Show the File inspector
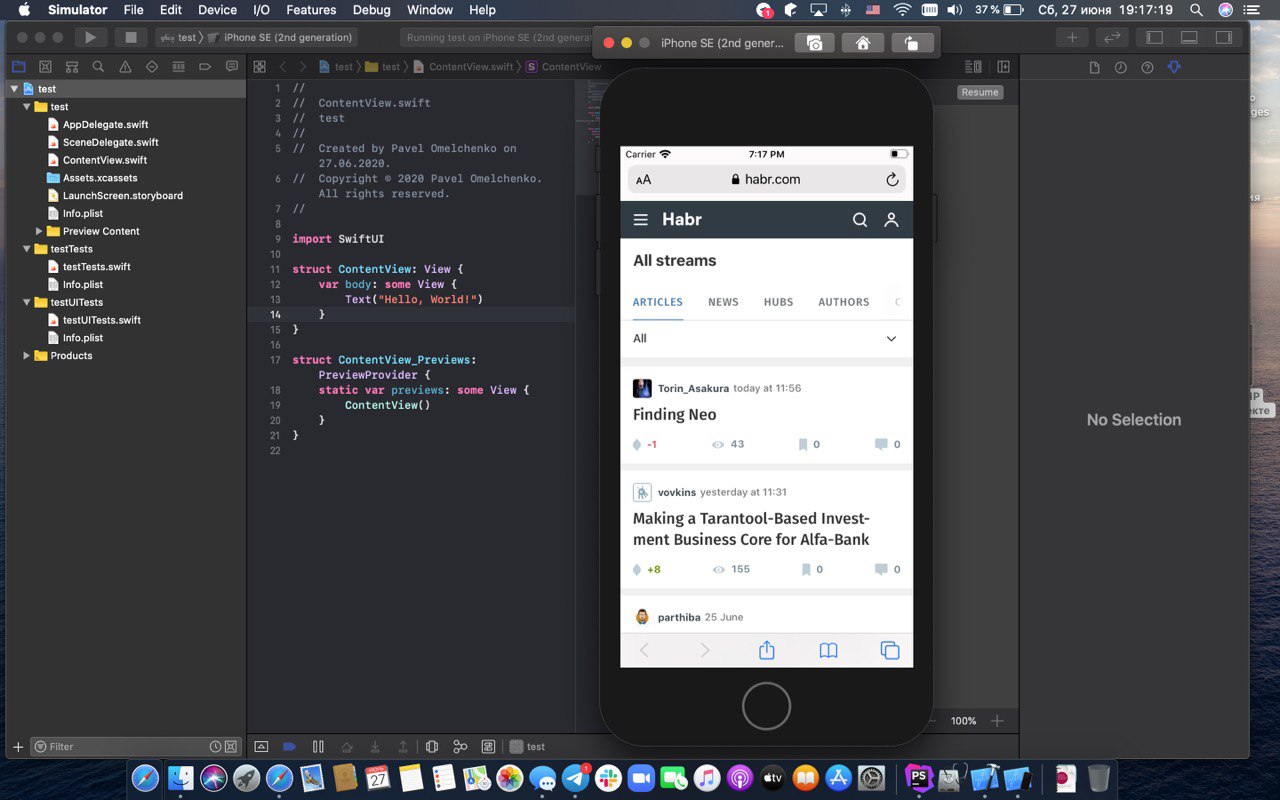This screenshot has width=1280, height=800. click(x=1094, y=67)
